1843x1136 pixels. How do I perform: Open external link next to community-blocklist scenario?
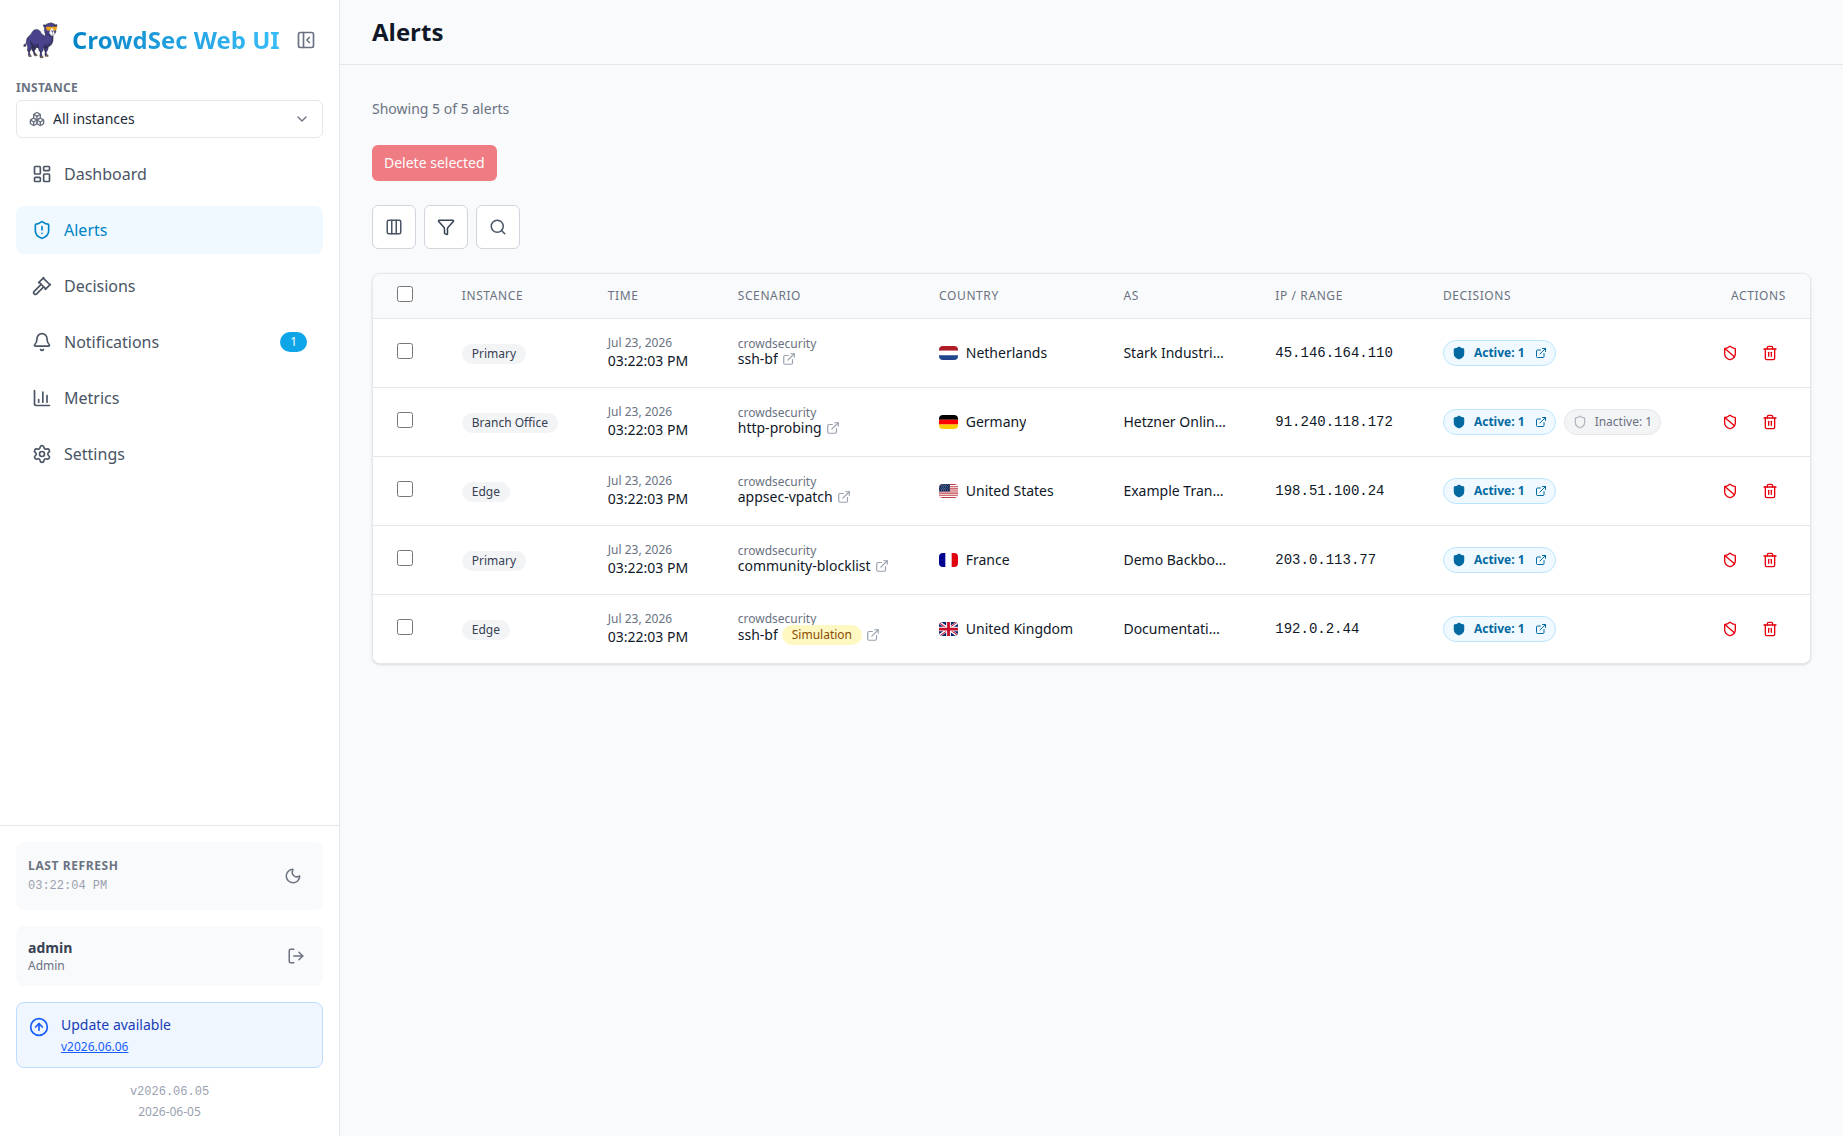click(x=882, y=566)
